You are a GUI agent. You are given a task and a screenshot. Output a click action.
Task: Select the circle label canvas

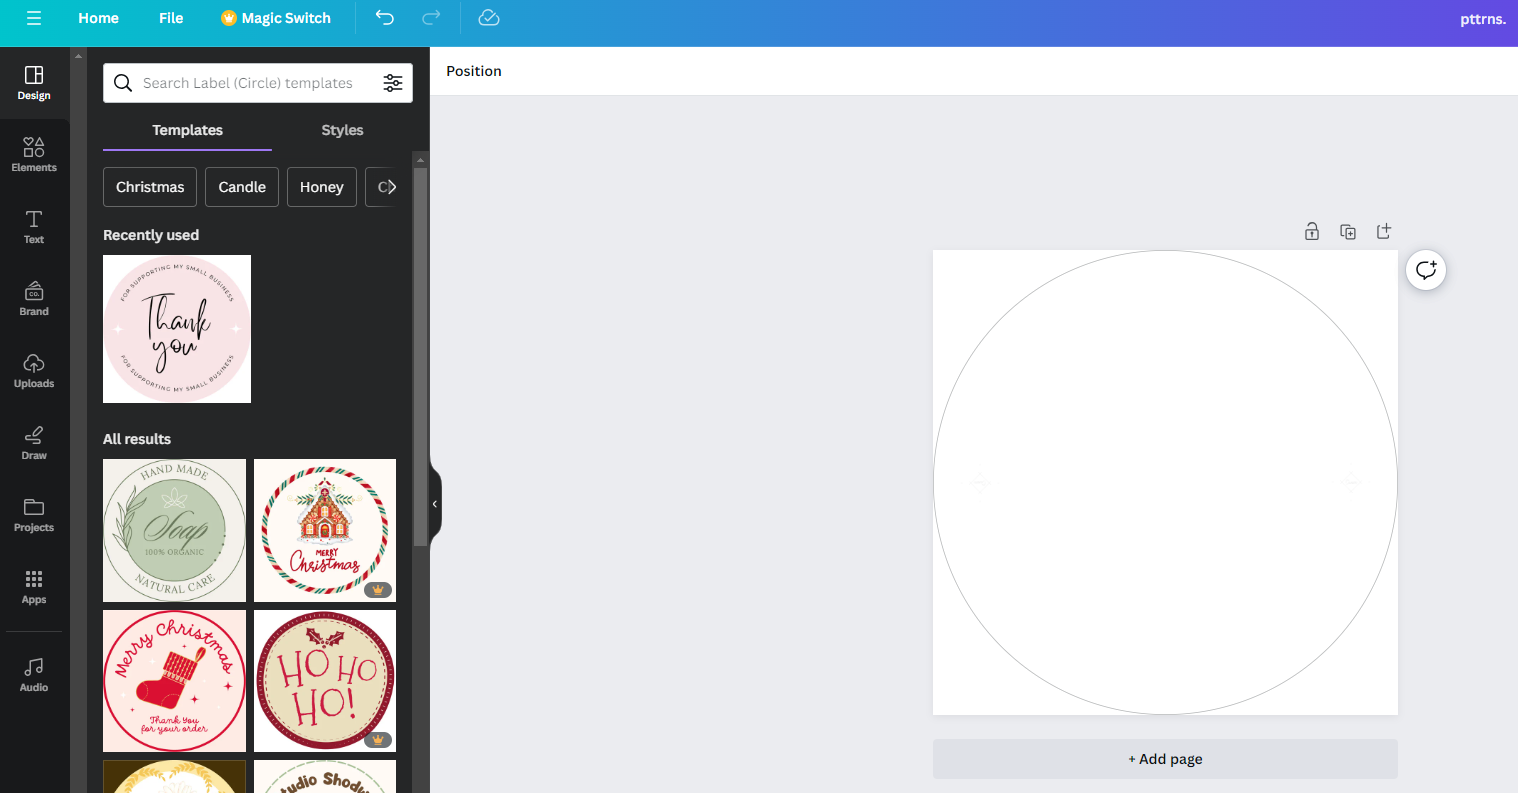coord(1165,482)
